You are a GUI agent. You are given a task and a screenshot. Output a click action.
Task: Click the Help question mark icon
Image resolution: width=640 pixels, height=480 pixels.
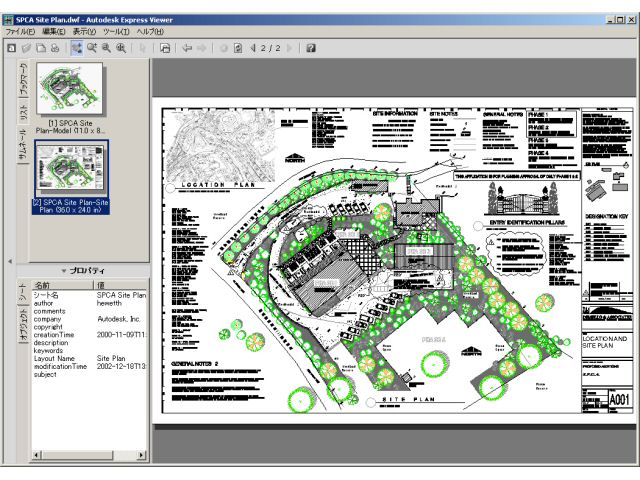click(311, 47)
